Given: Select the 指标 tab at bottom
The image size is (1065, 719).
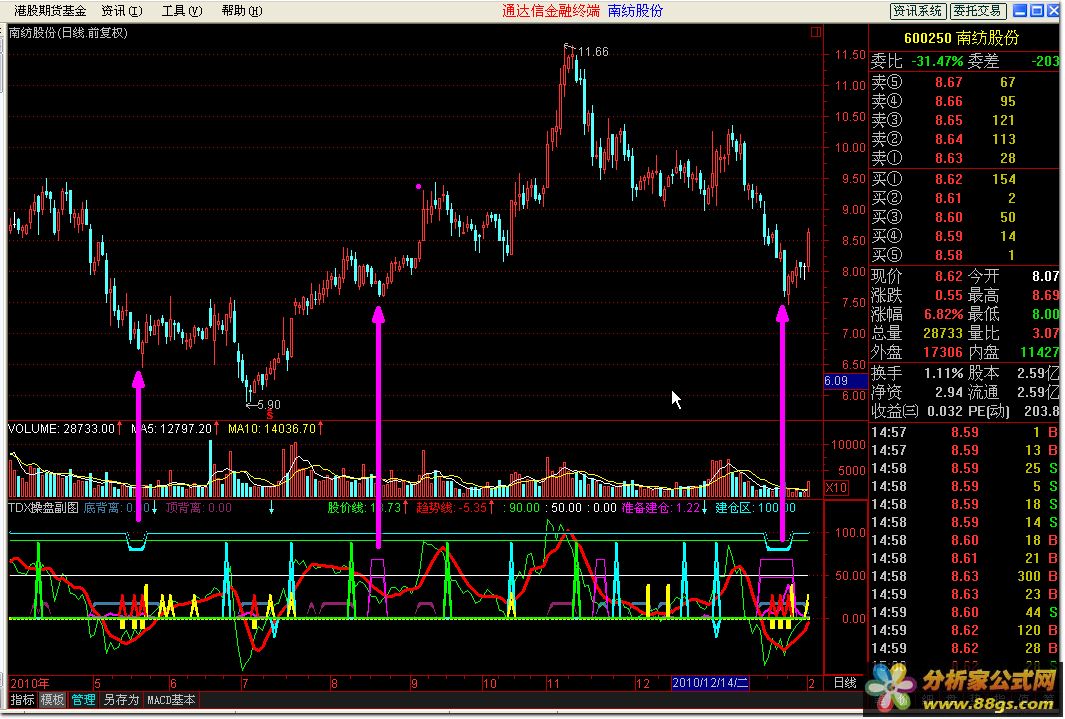Looking at the screenshot, I should click(22, 699).
